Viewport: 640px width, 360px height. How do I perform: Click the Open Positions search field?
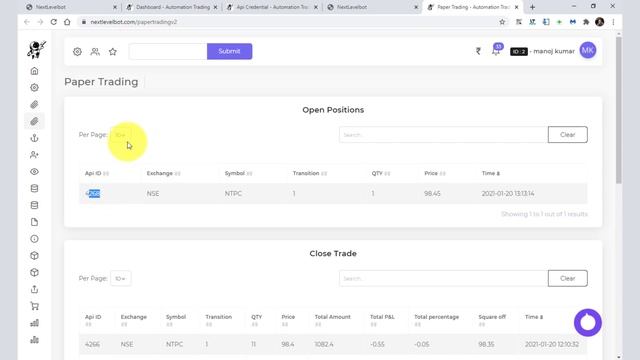(x=443, y=135)
